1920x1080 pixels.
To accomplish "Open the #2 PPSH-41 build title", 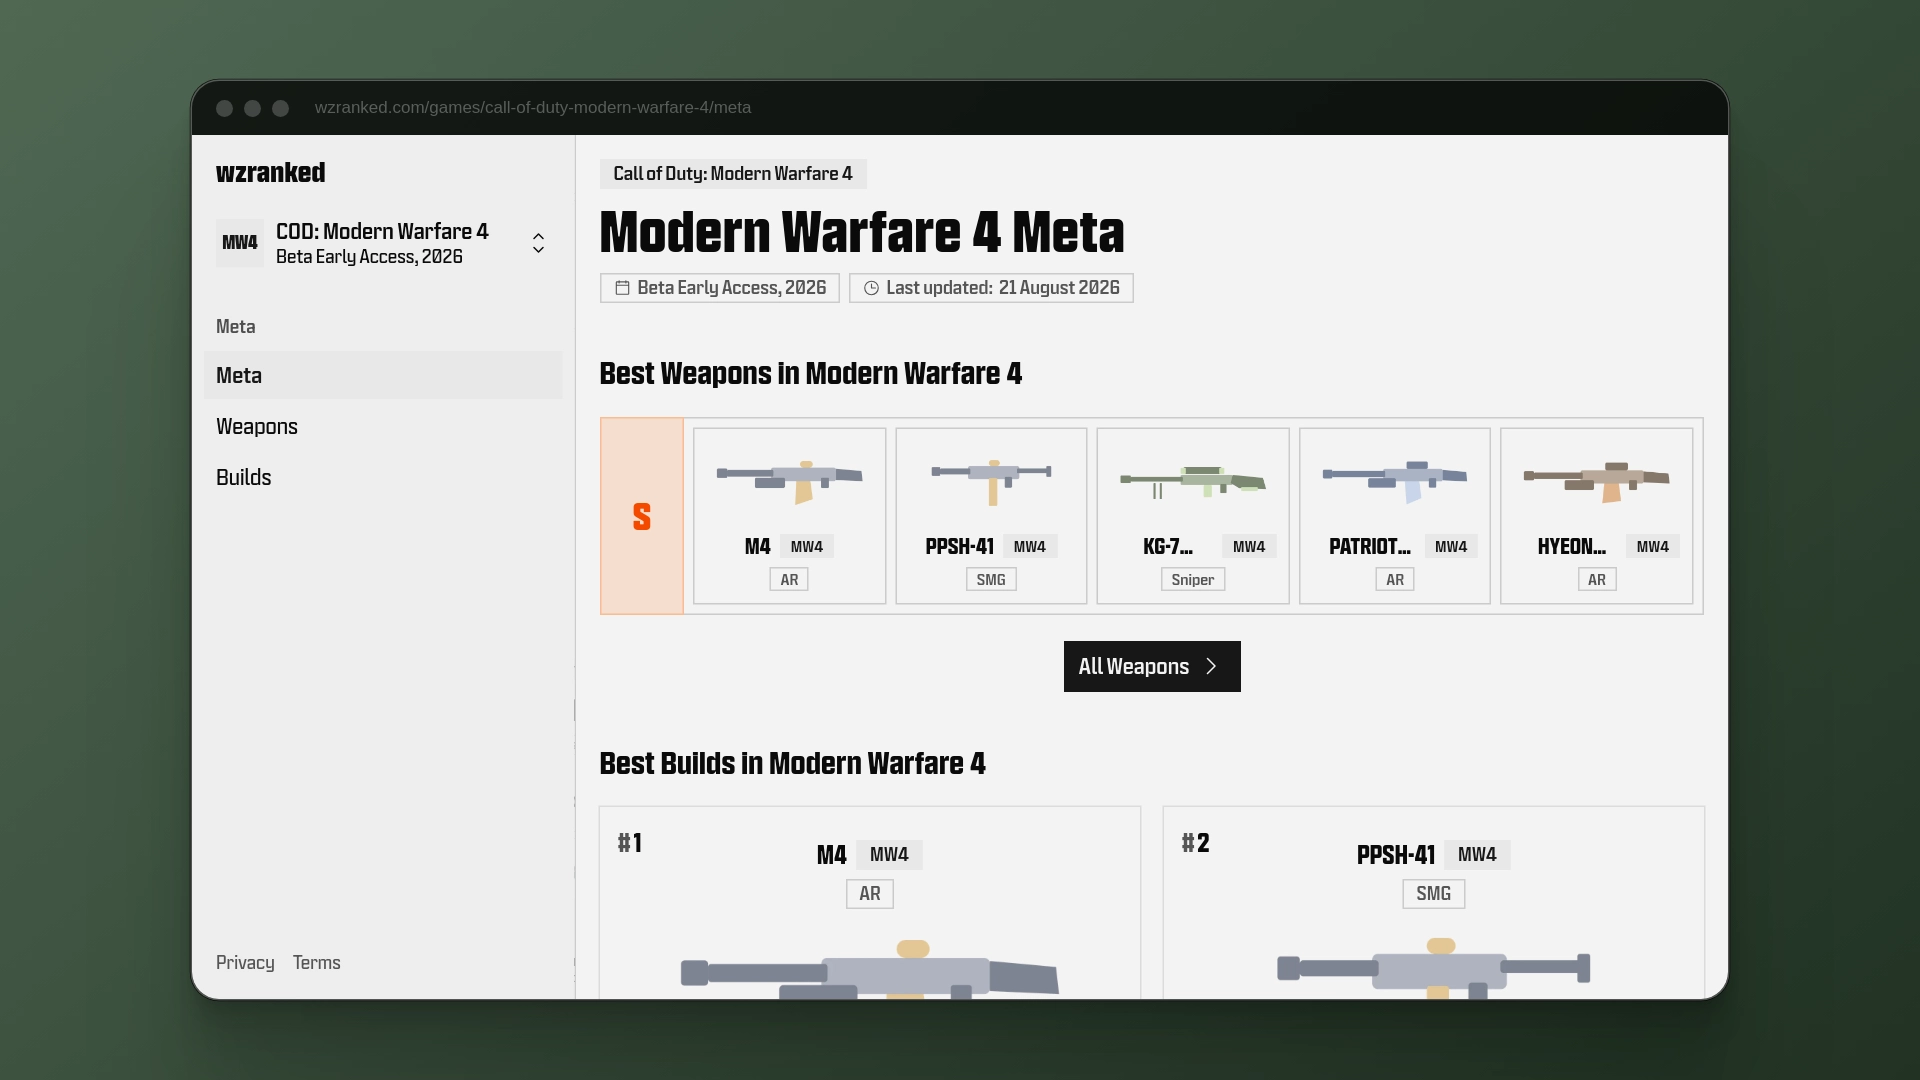I will [1396, 855].
